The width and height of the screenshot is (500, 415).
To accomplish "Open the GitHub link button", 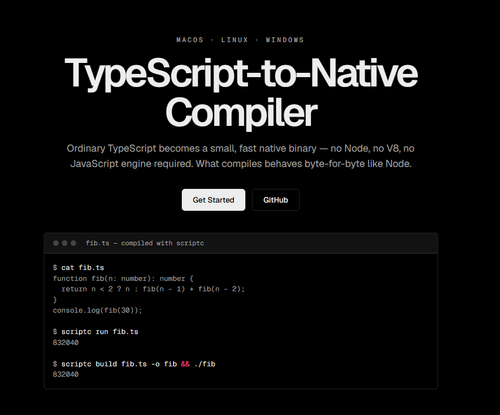I will tap(276, 200).
